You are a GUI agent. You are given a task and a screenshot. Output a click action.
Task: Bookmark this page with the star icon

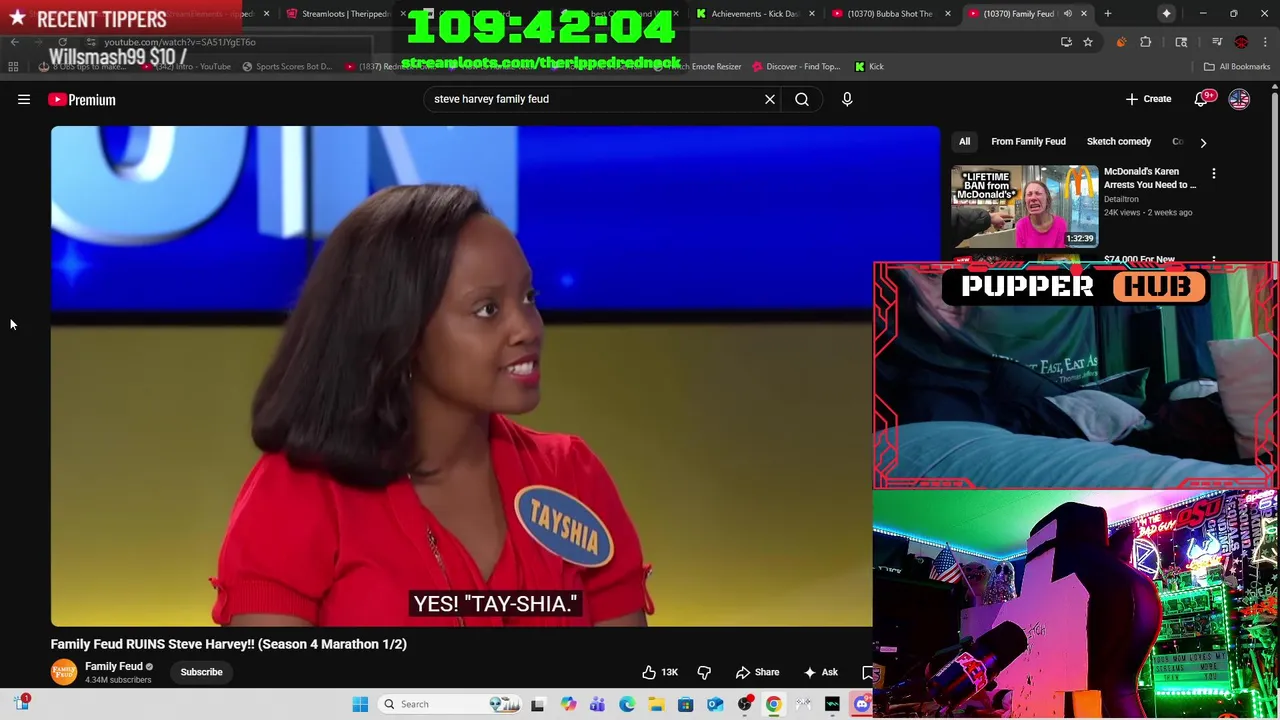click(1088, 42)
